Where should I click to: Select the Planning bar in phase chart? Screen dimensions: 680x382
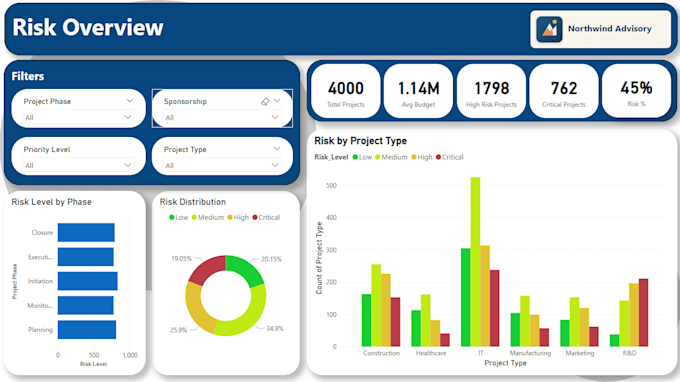point(87,330)
